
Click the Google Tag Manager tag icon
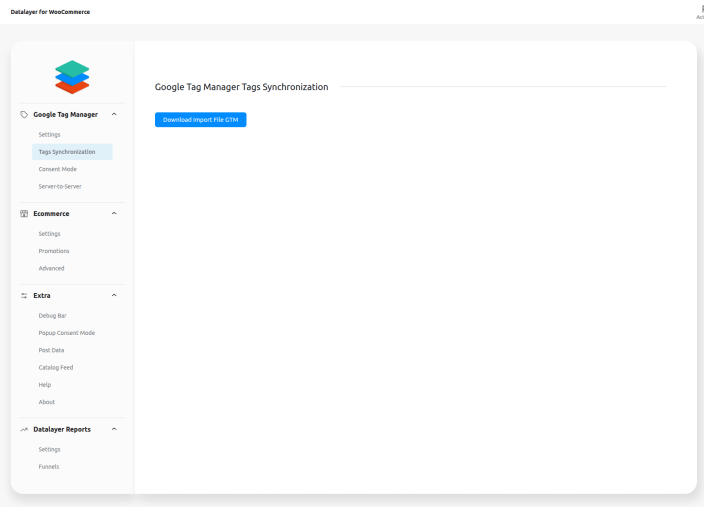tap(24, 115)
